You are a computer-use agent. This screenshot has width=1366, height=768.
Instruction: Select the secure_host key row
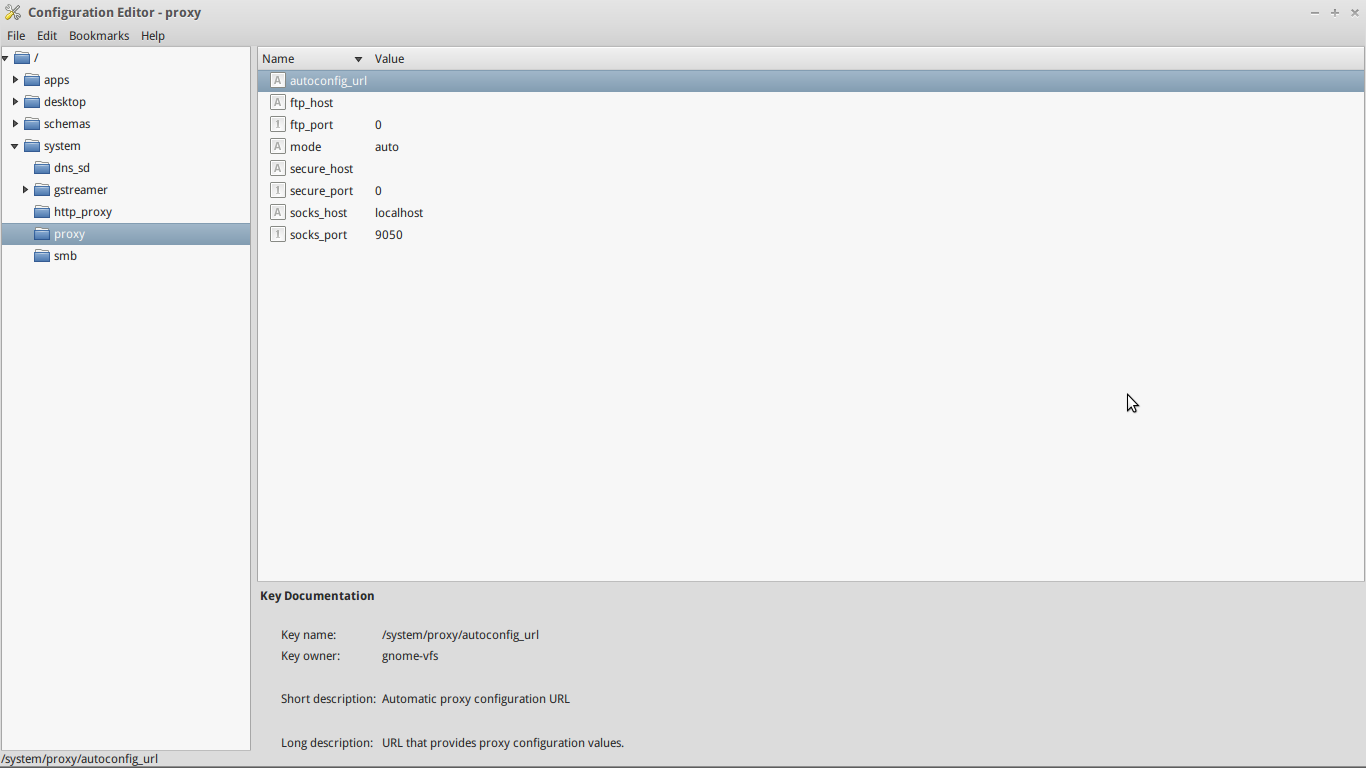pyautogui.click(x=321, y=169)
